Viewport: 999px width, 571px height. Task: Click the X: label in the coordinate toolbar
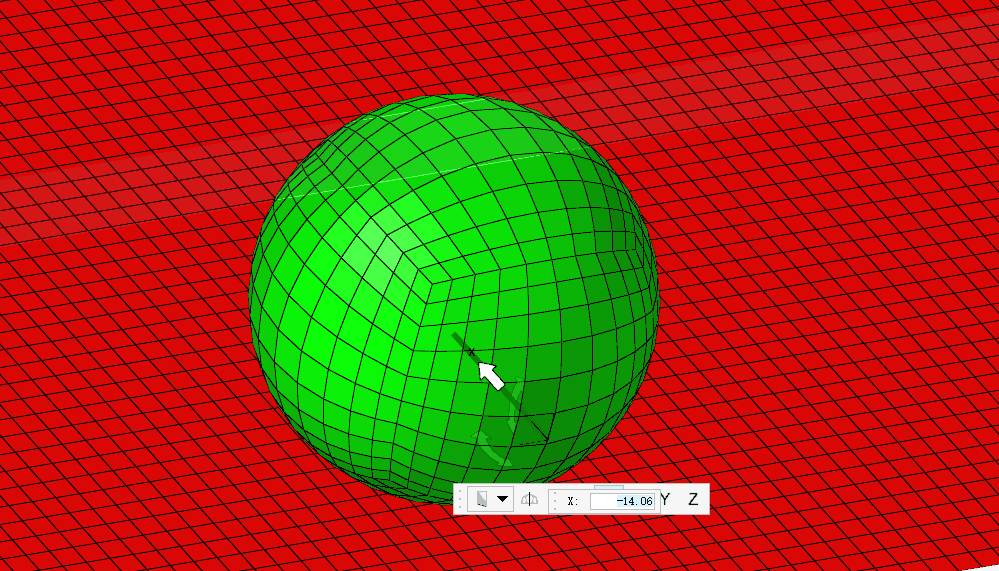pos(572,501)
